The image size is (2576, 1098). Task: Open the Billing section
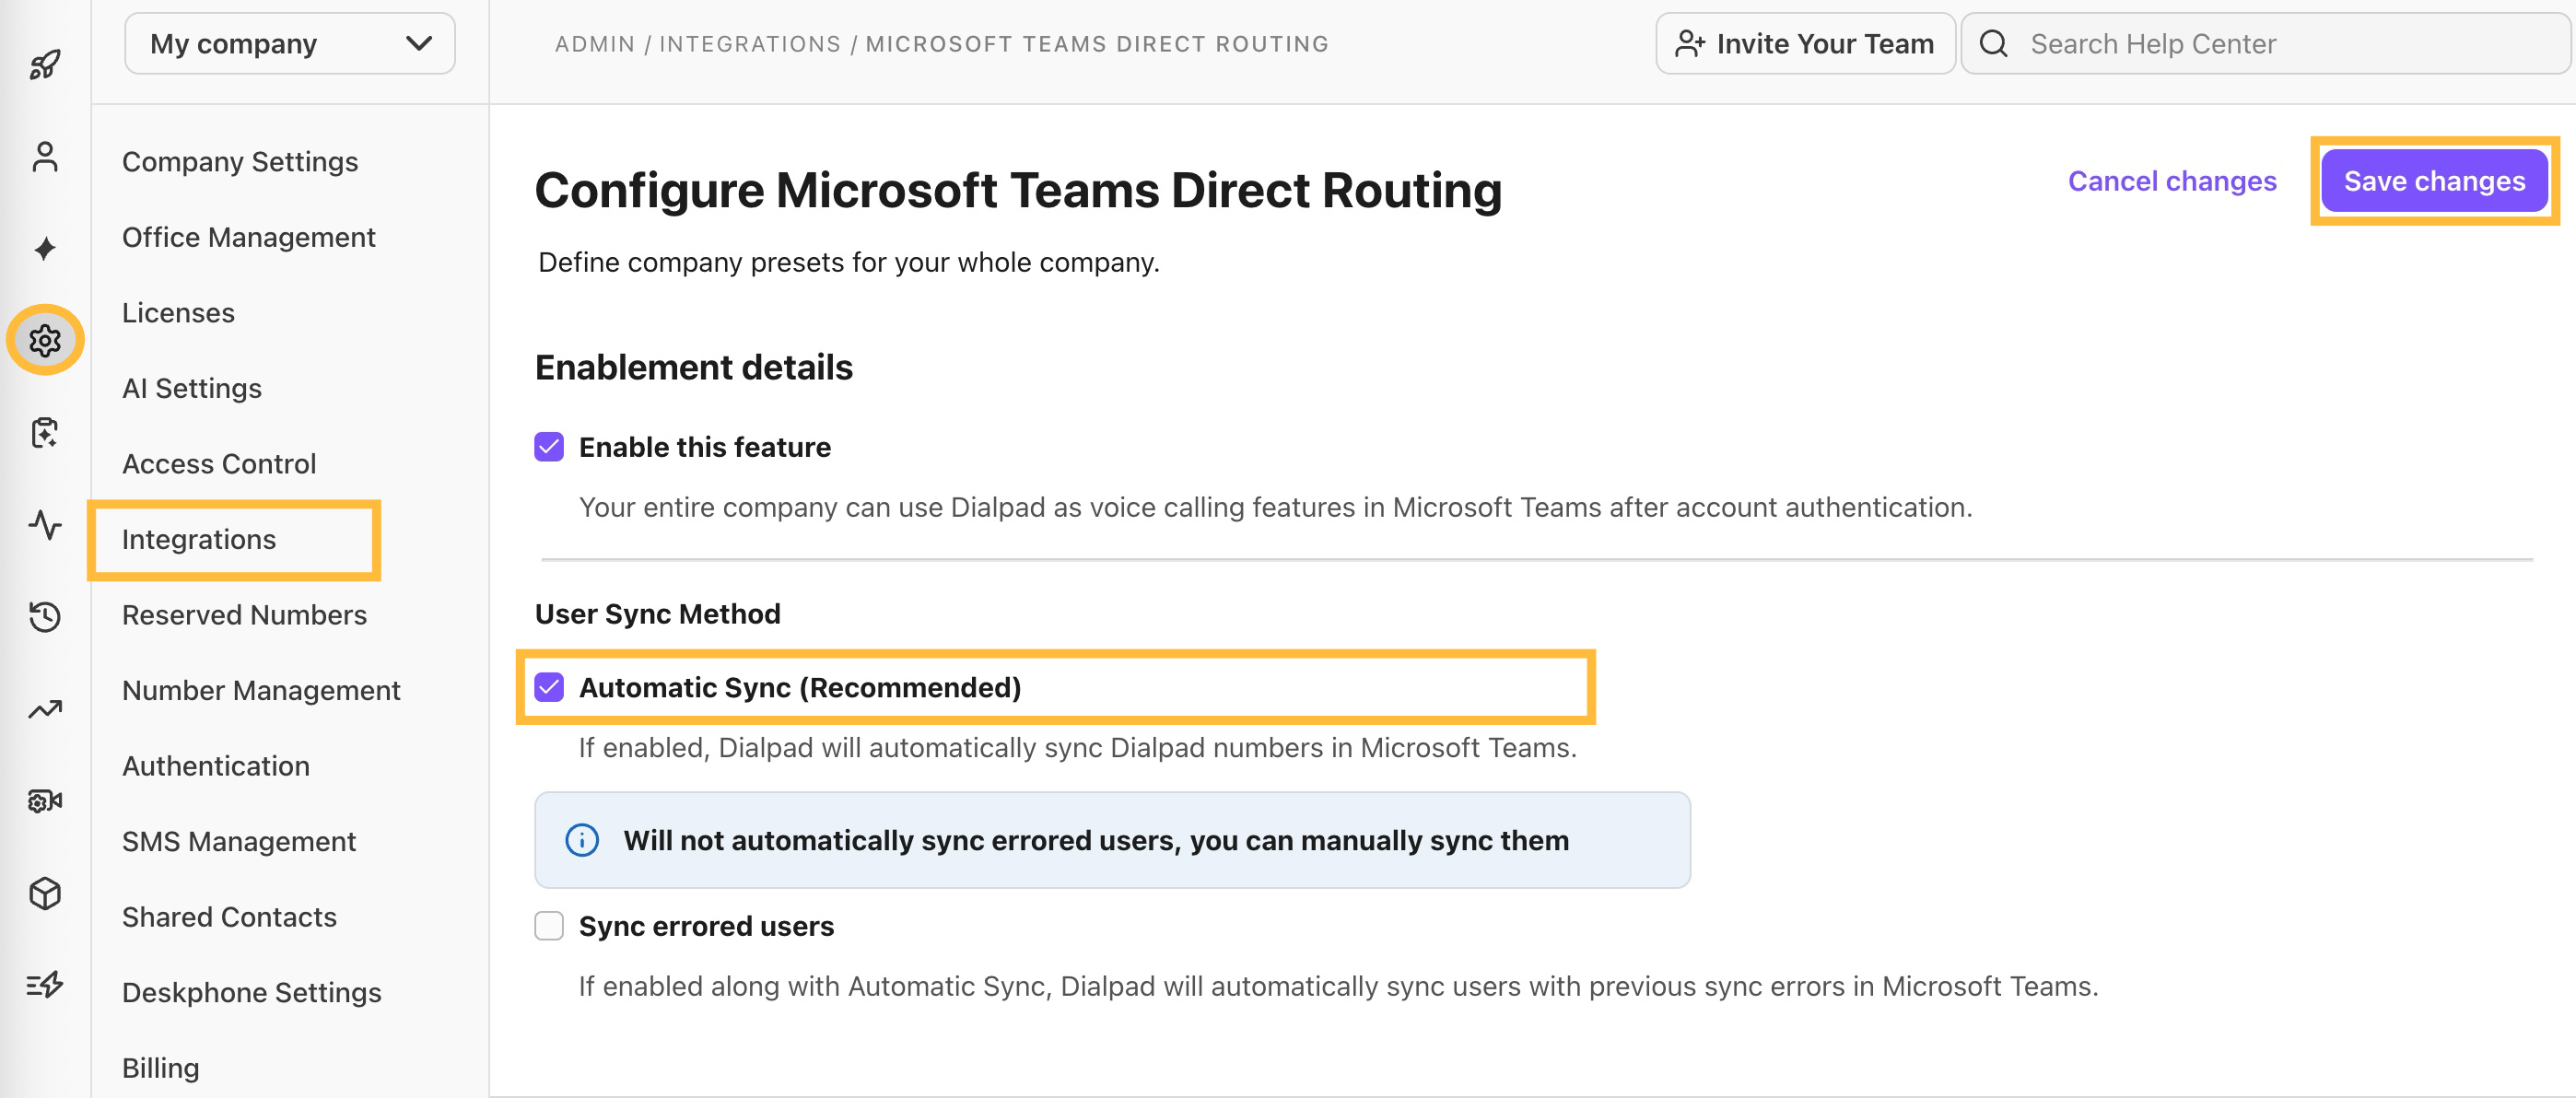coord(161,1068)
